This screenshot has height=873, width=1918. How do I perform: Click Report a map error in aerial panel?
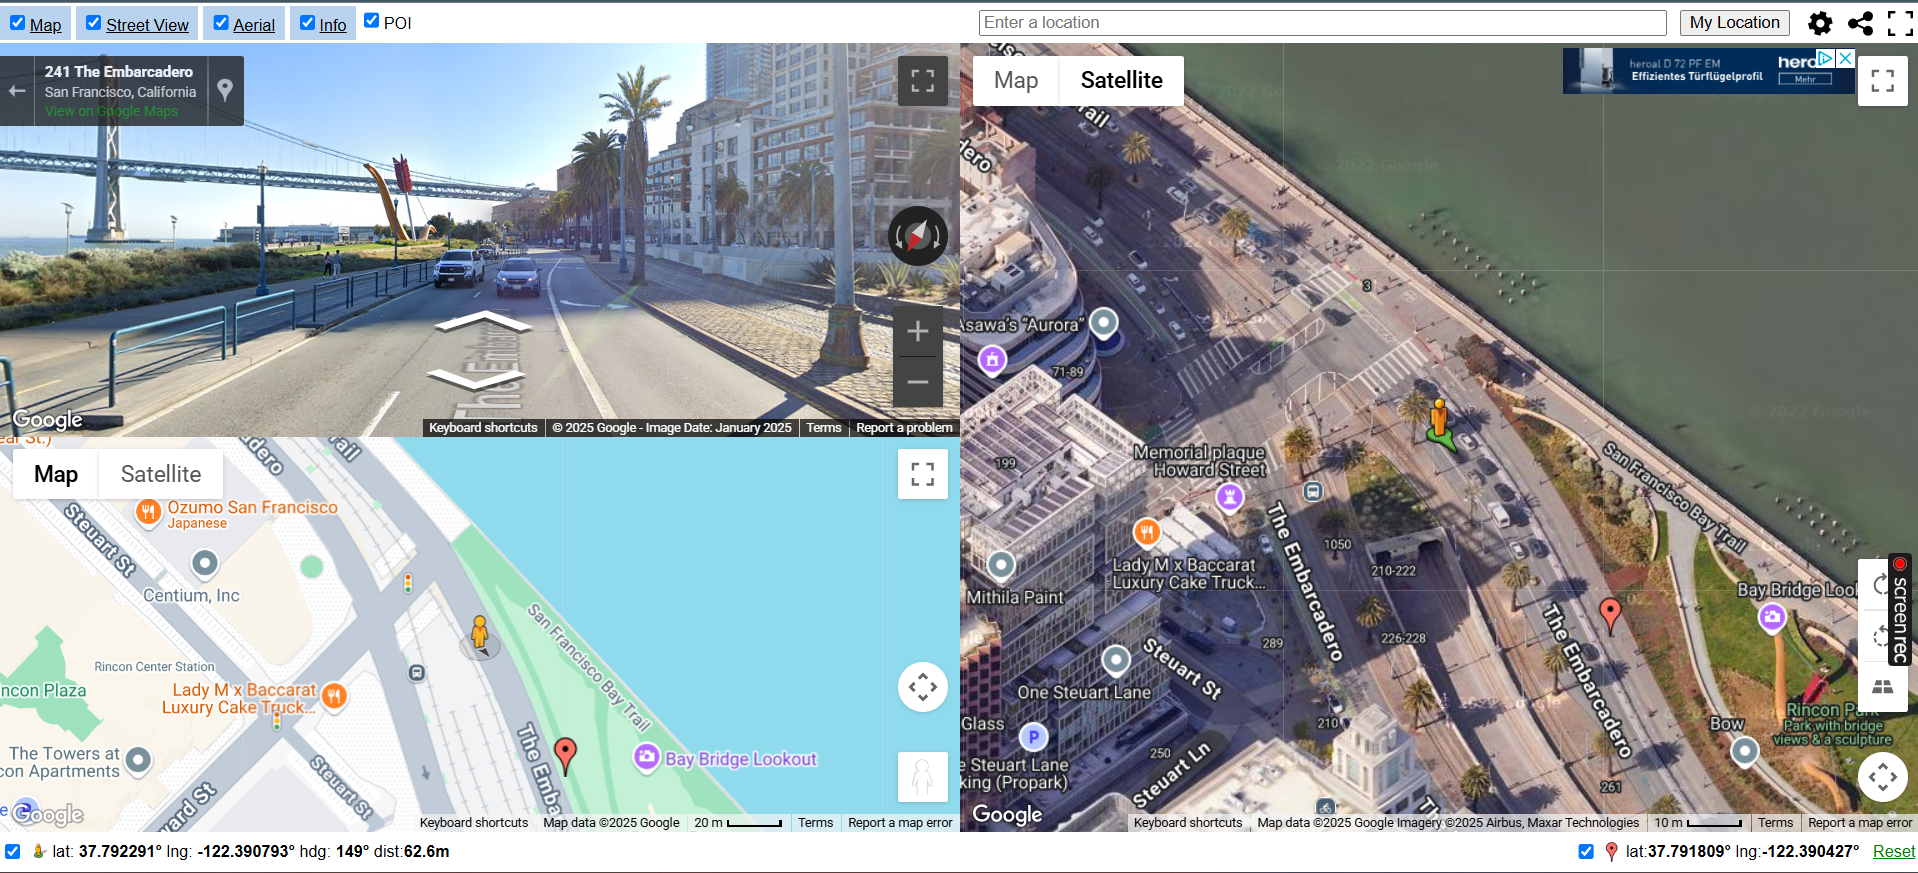(x=1860, y=823)
